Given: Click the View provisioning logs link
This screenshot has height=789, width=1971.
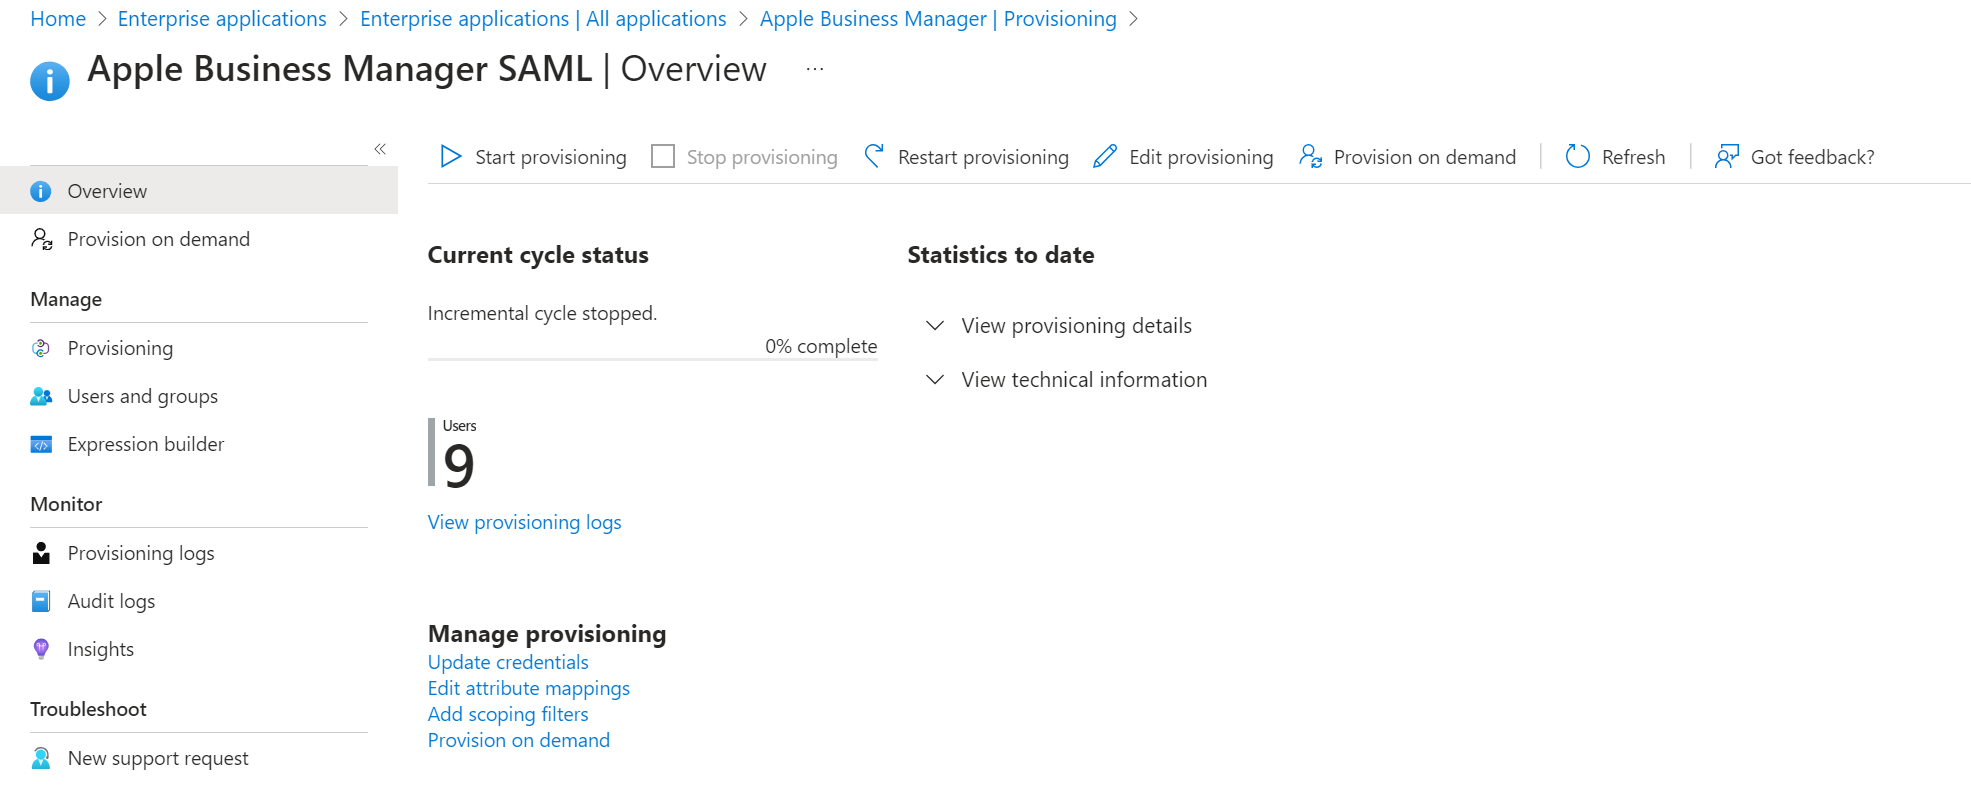Looking at the screenshot, I should [x=524, y=523].
